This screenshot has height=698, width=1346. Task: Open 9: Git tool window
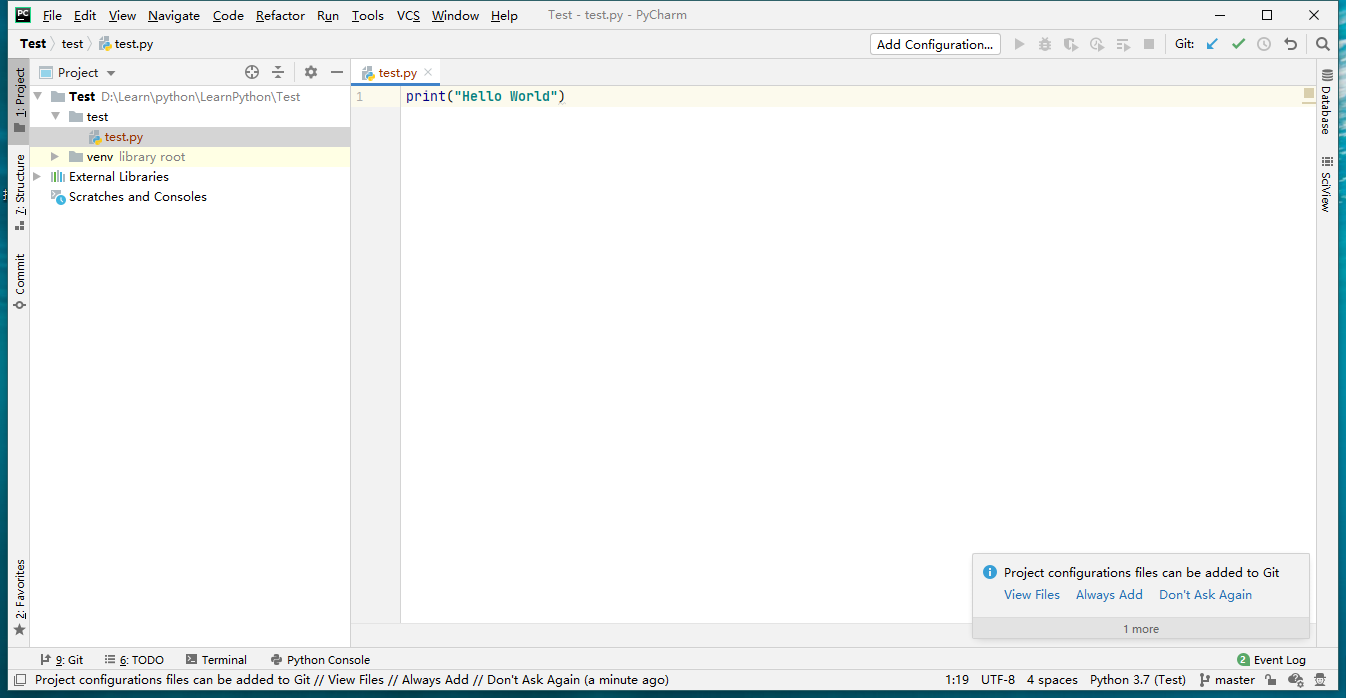pyautogui.click(x=62, y=660)
